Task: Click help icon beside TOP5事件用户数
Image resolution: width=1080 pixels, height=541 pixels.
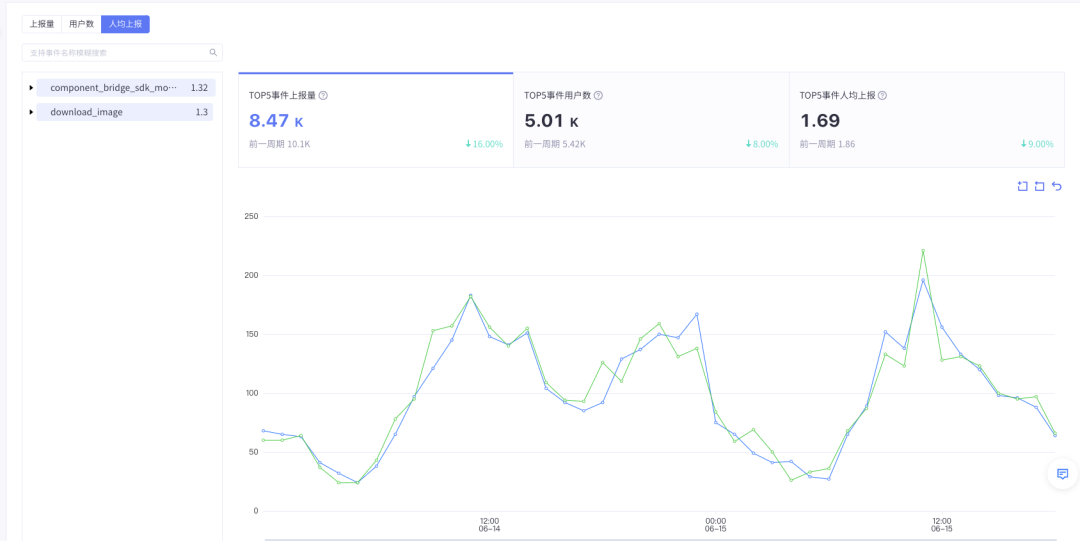Action: (598, 96)
